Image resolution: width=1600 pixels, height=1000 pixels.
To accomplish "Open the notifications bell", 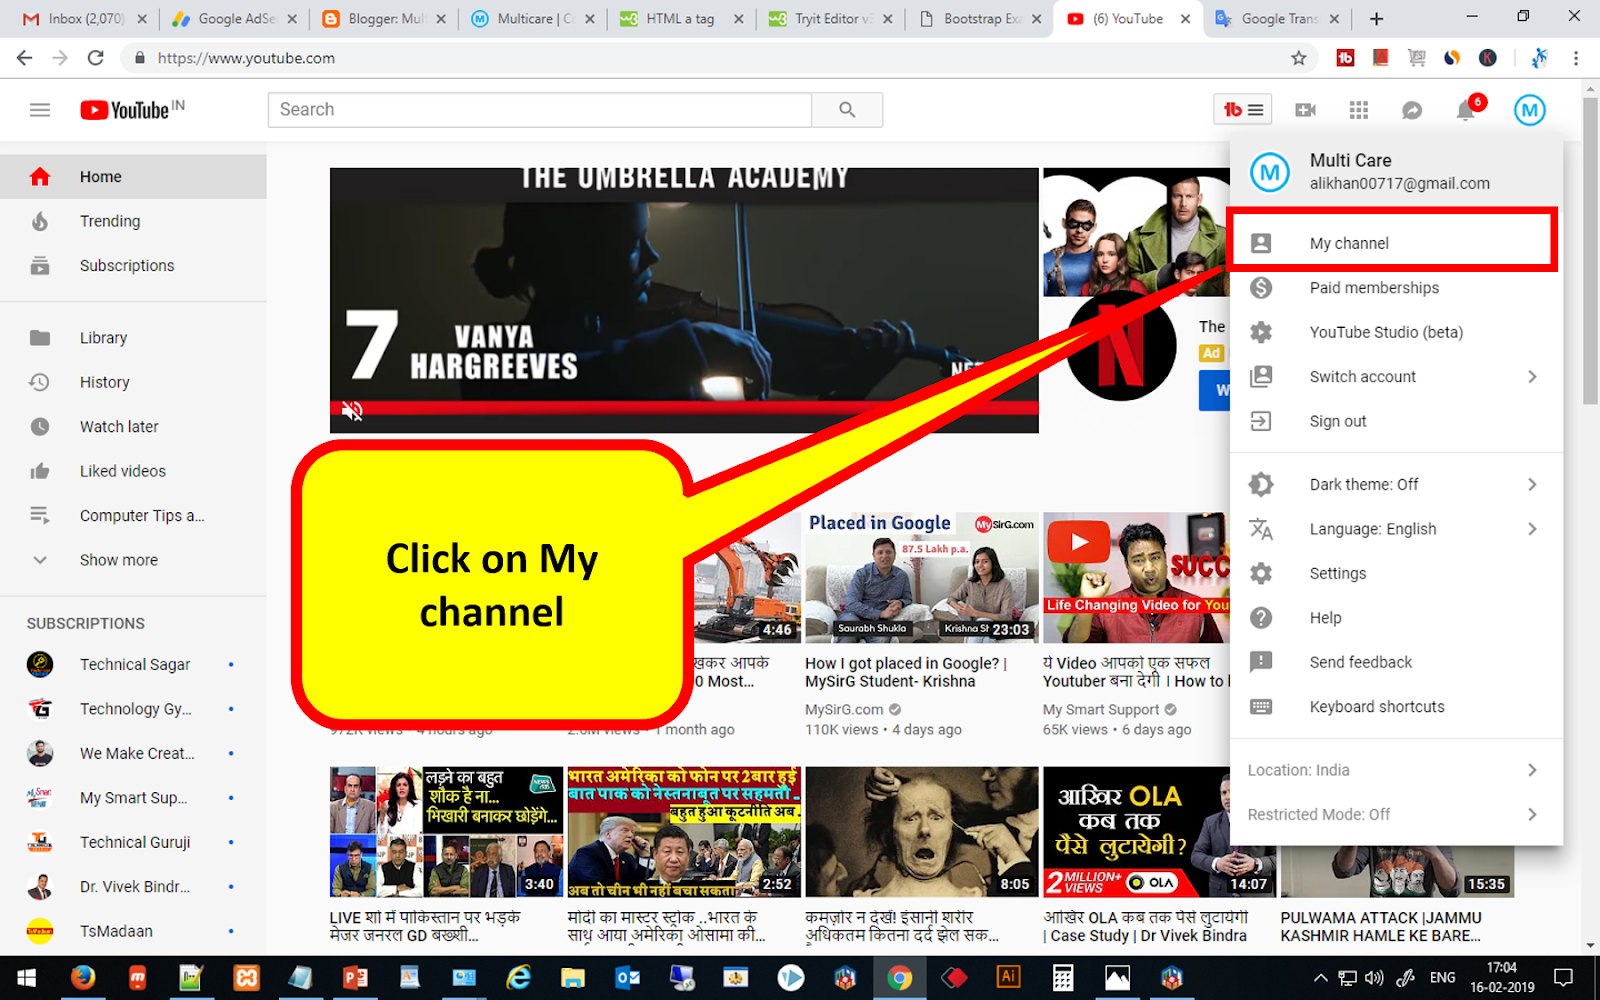I will pos(1466,110).
